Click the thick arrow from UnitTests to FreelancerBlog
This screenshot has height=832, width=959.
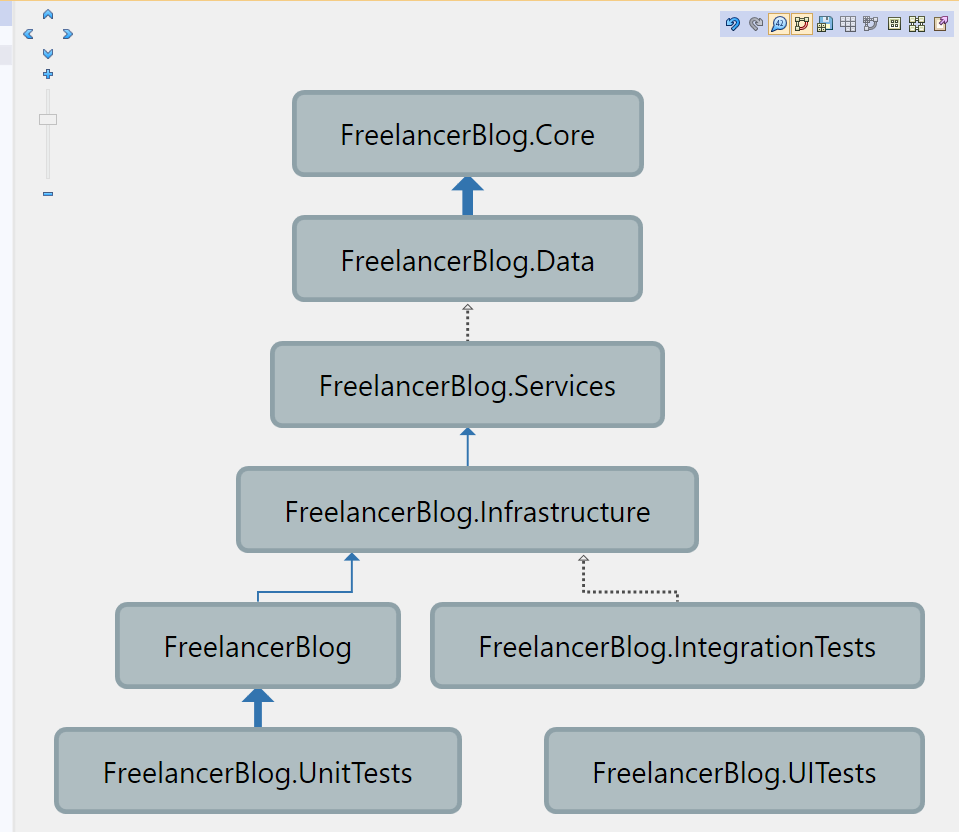click(x=257, y=708)
